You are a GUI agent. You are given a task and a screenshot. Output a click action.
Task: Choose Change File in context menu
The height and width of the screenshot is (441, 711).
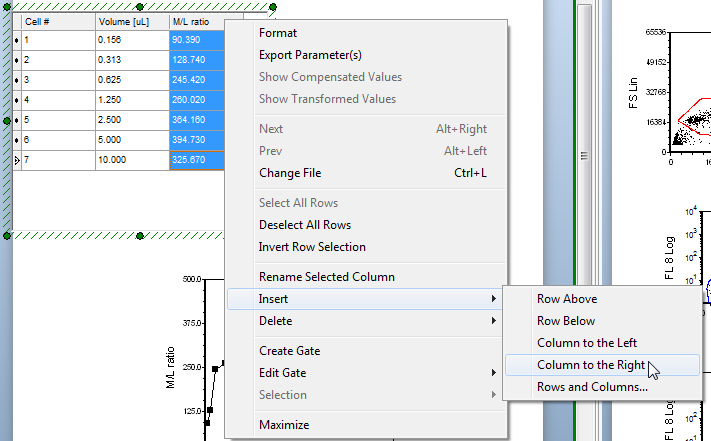(290, 173)
